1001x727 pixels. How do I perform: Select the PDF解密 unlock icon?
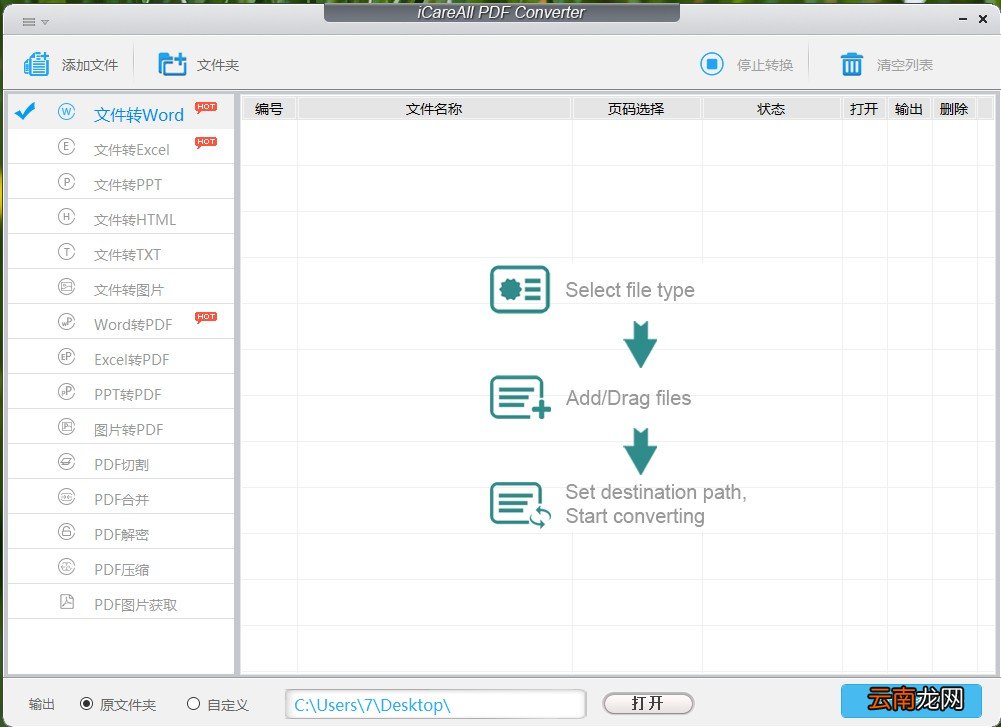(66, 532)
